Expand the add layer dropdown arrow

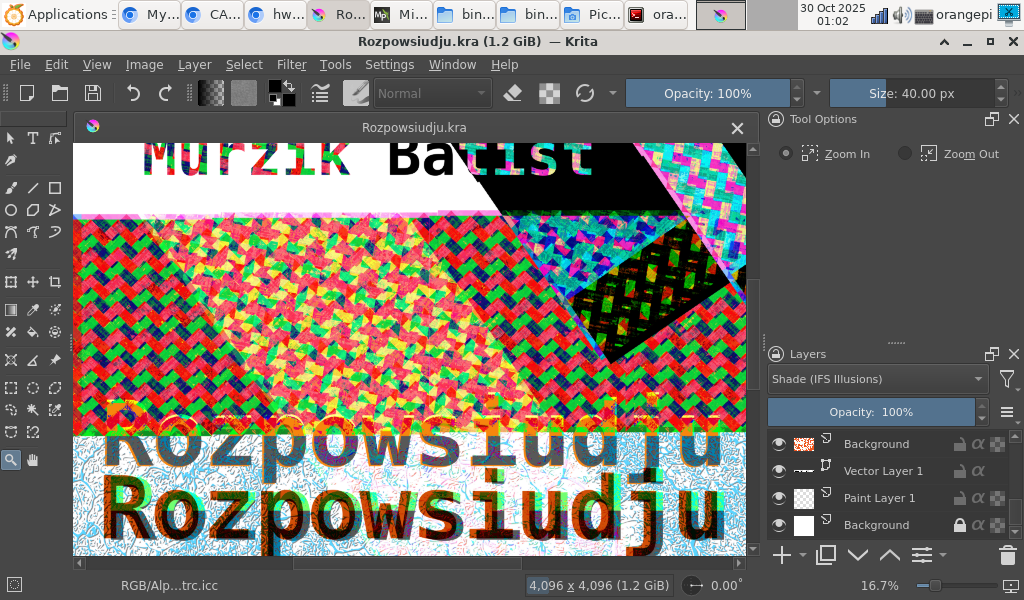click(802, 555)
